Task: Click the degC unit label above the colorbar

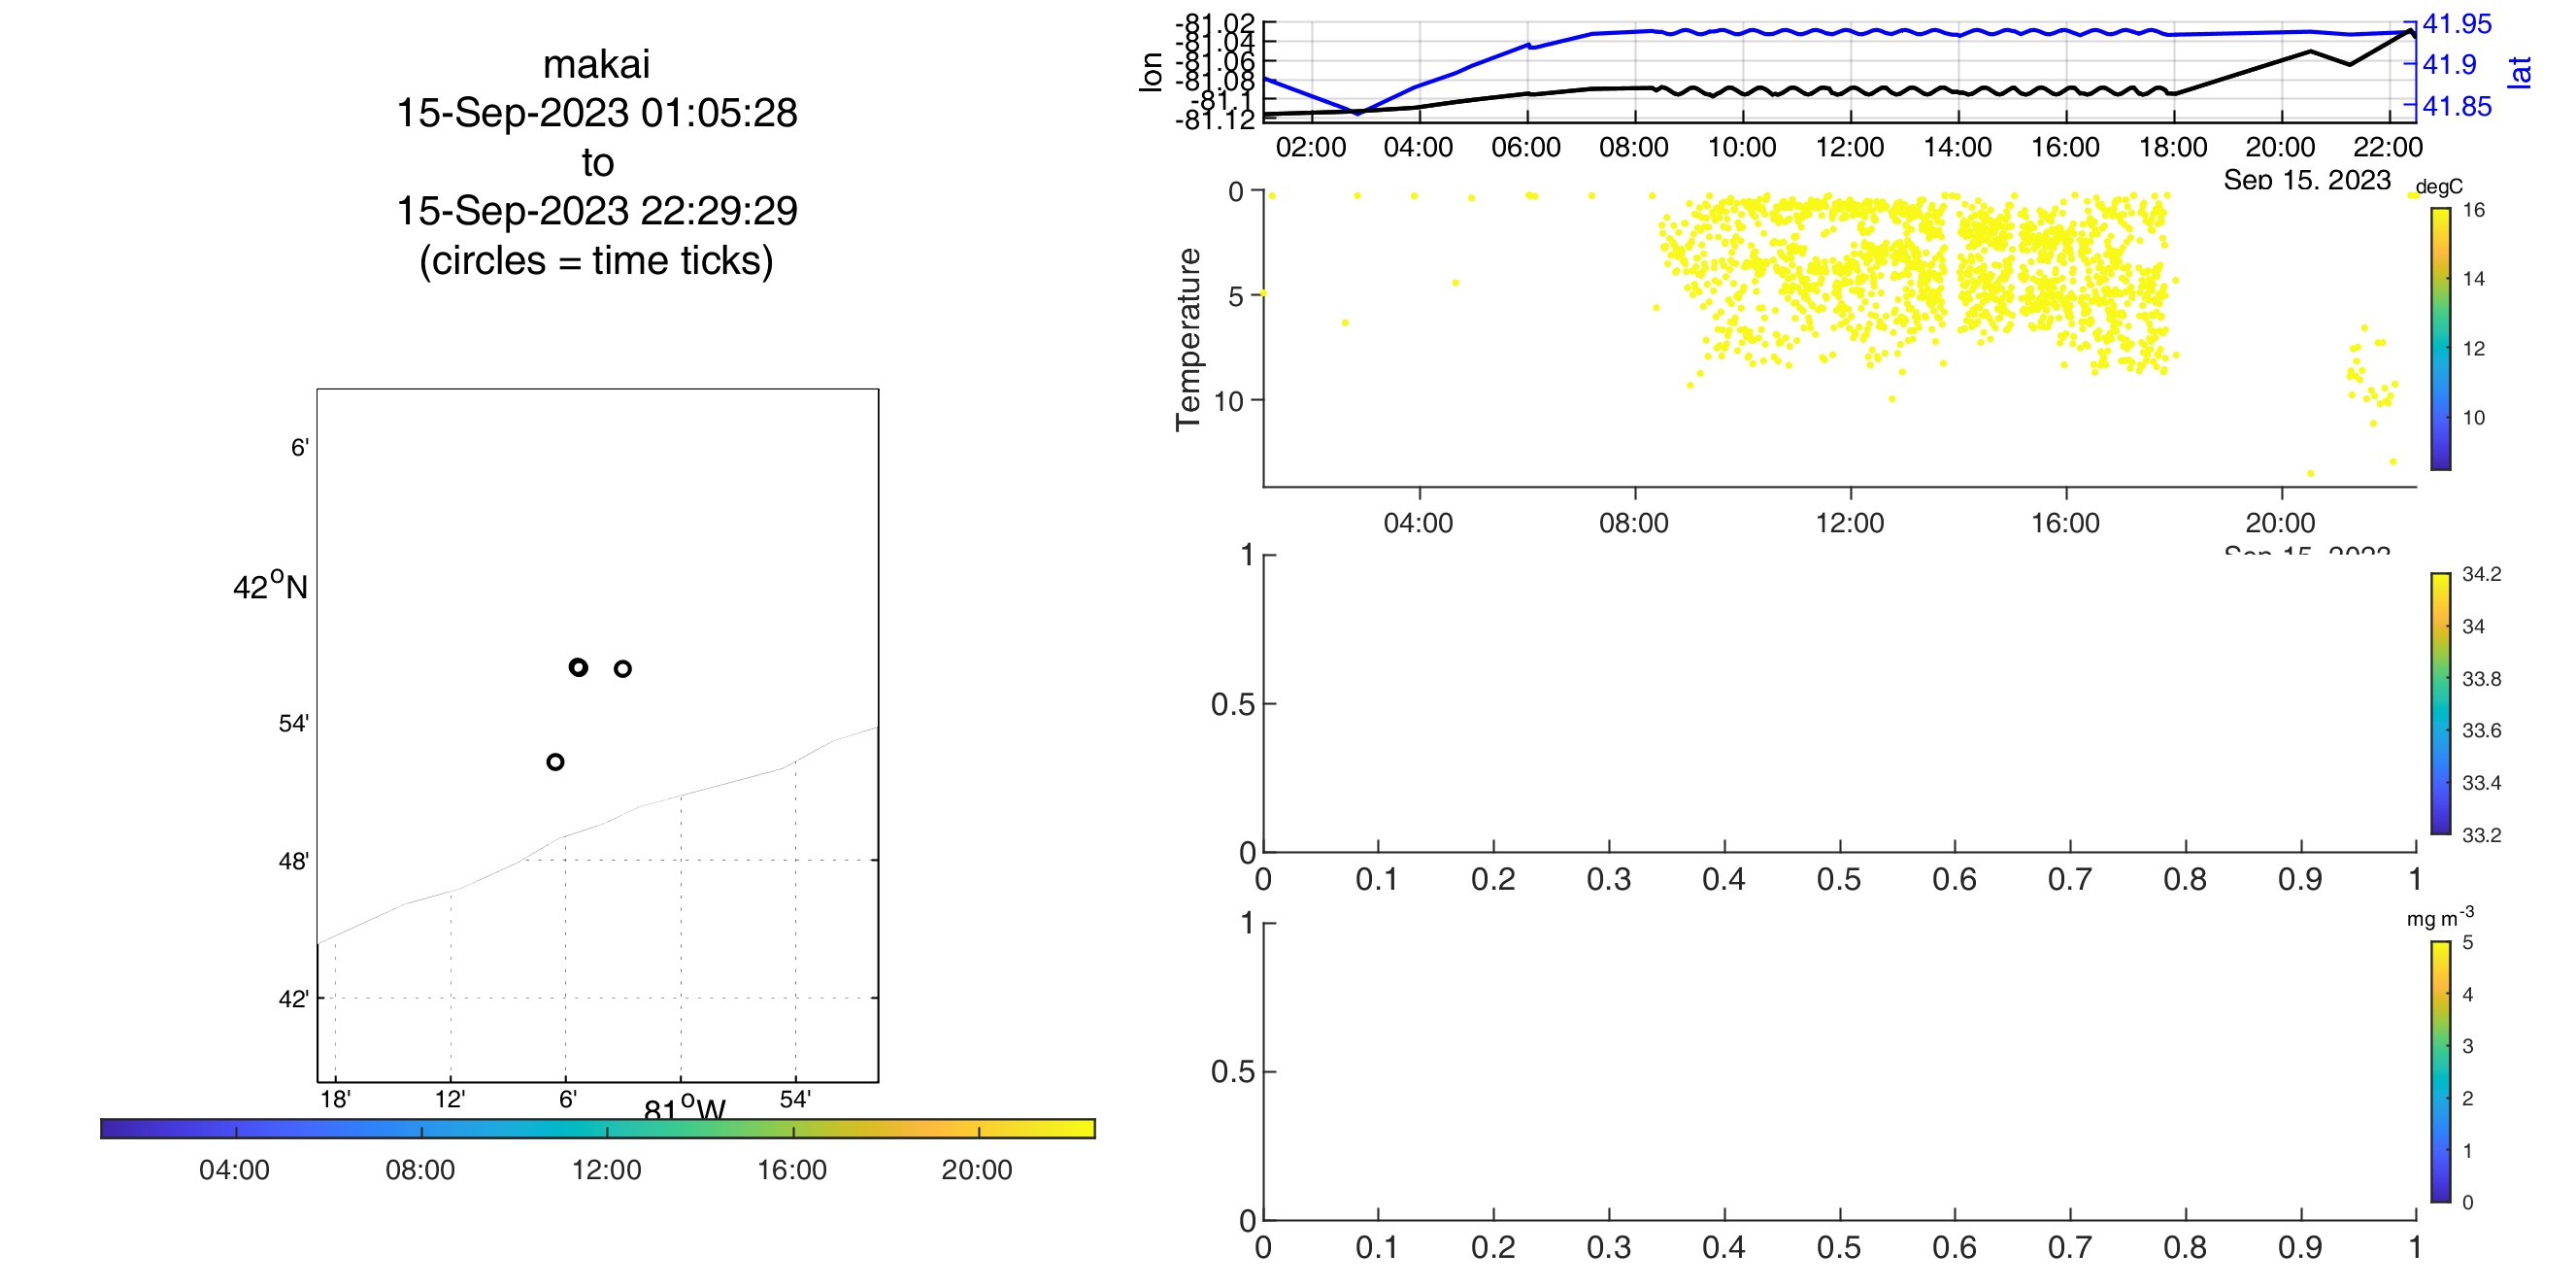Action: point(2439,187)
